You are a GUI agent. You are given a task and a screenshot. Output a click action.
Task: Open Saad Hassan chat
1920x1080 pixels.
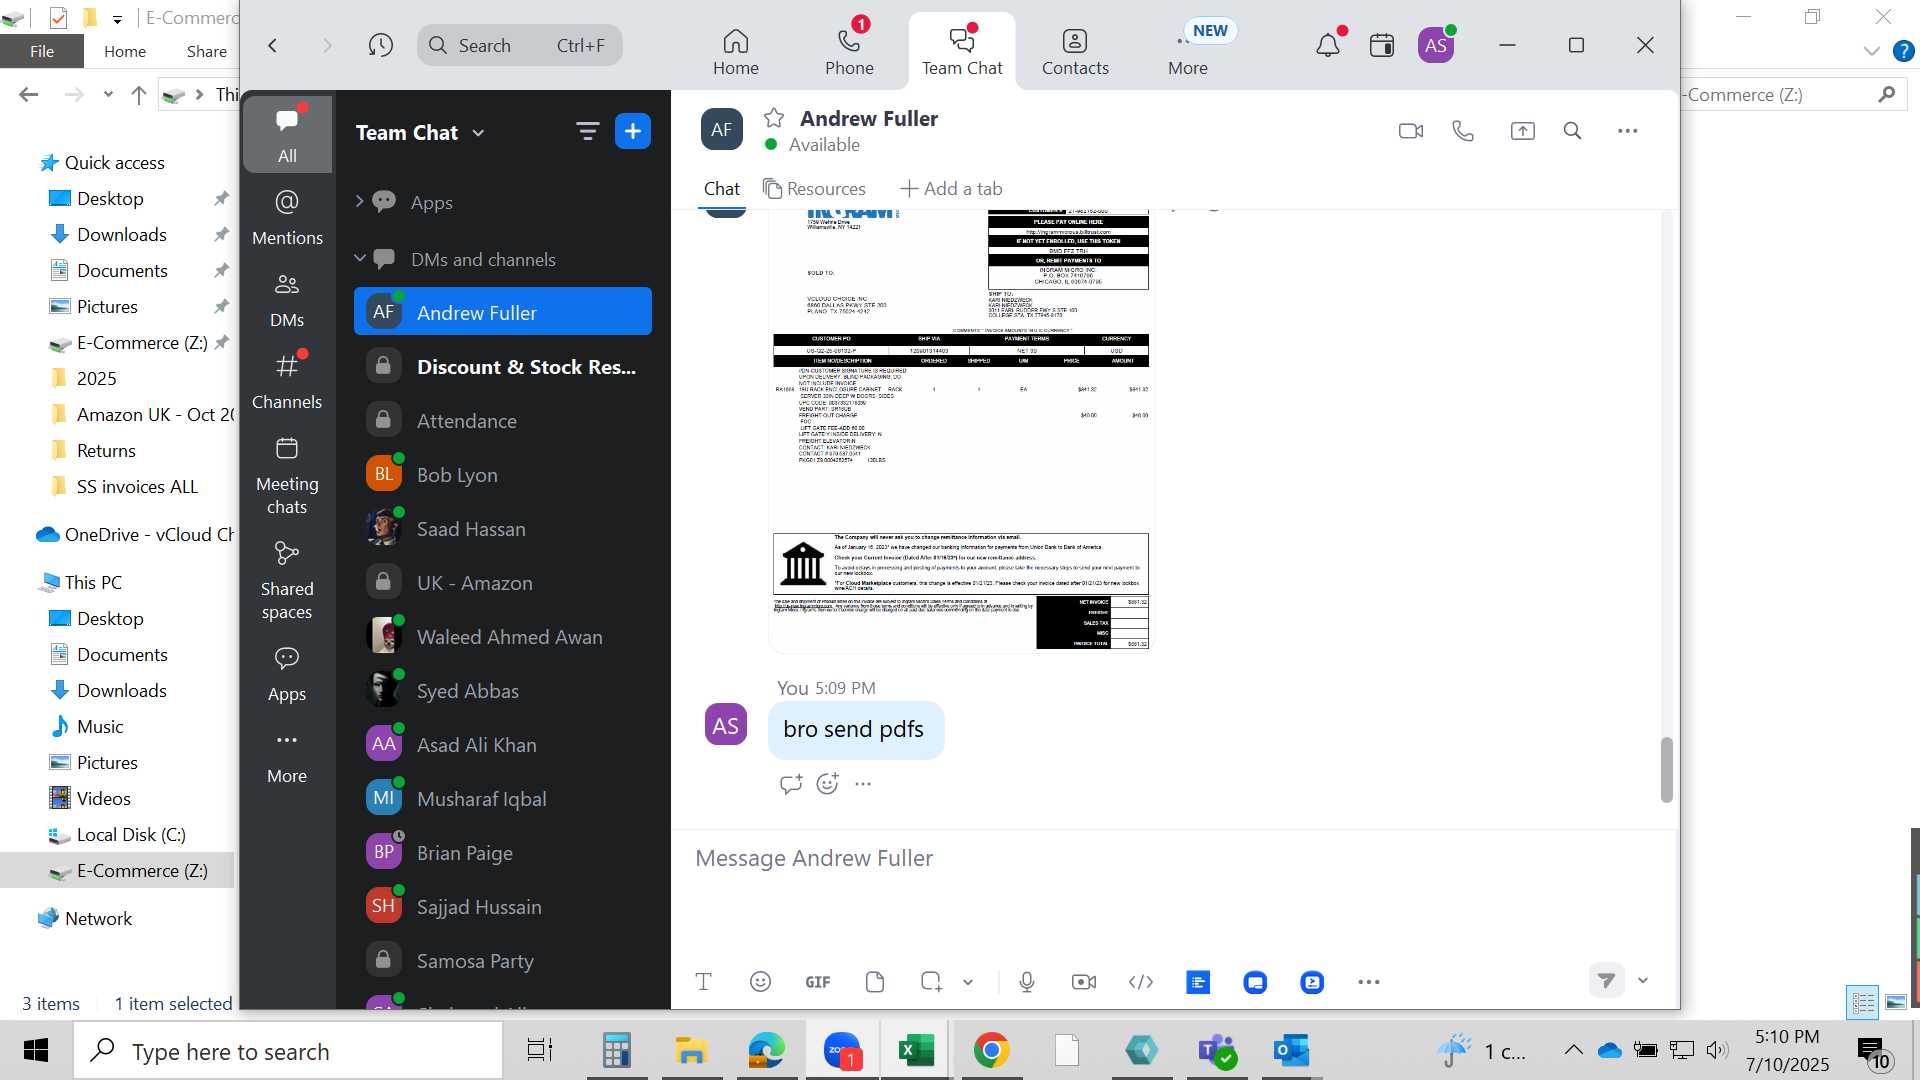tap(503, 529)
